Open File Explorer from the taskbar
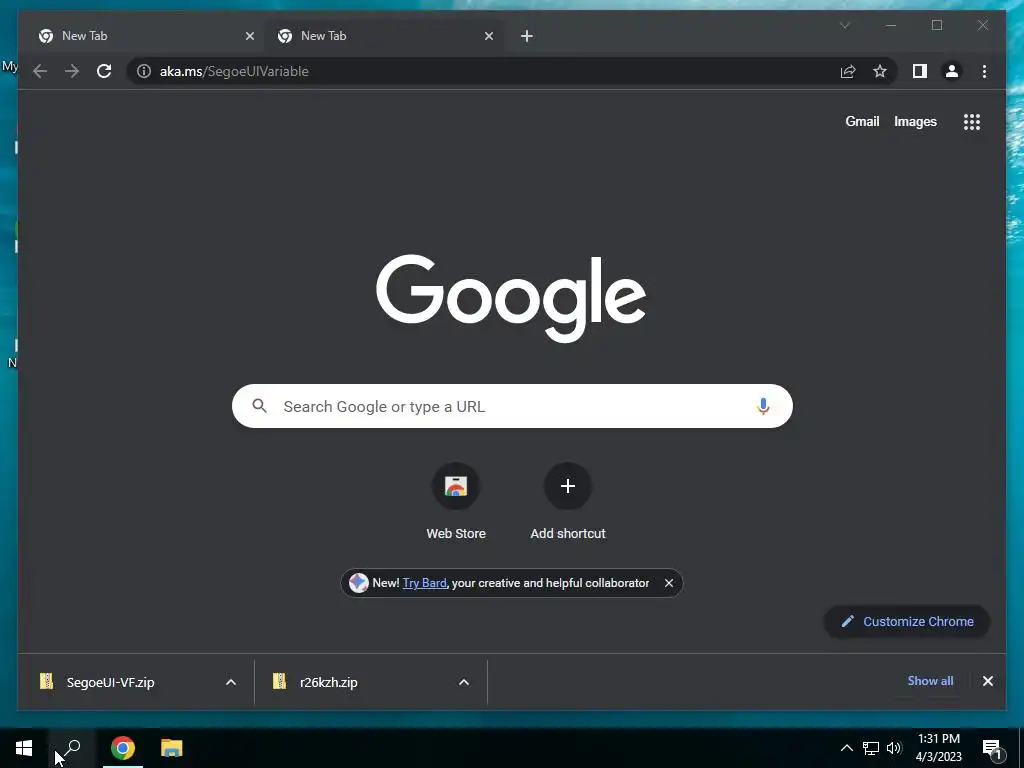Image resolution: width=1024 pixels, height=768 pixels. [x=172, y=748]
